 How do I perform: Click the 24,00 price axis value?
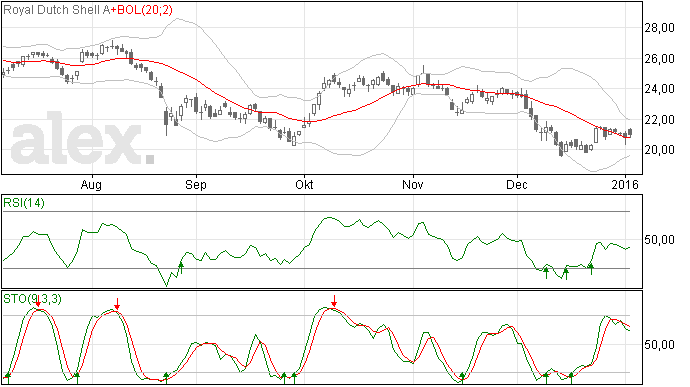pyautogui.click(x=659, y=89)
